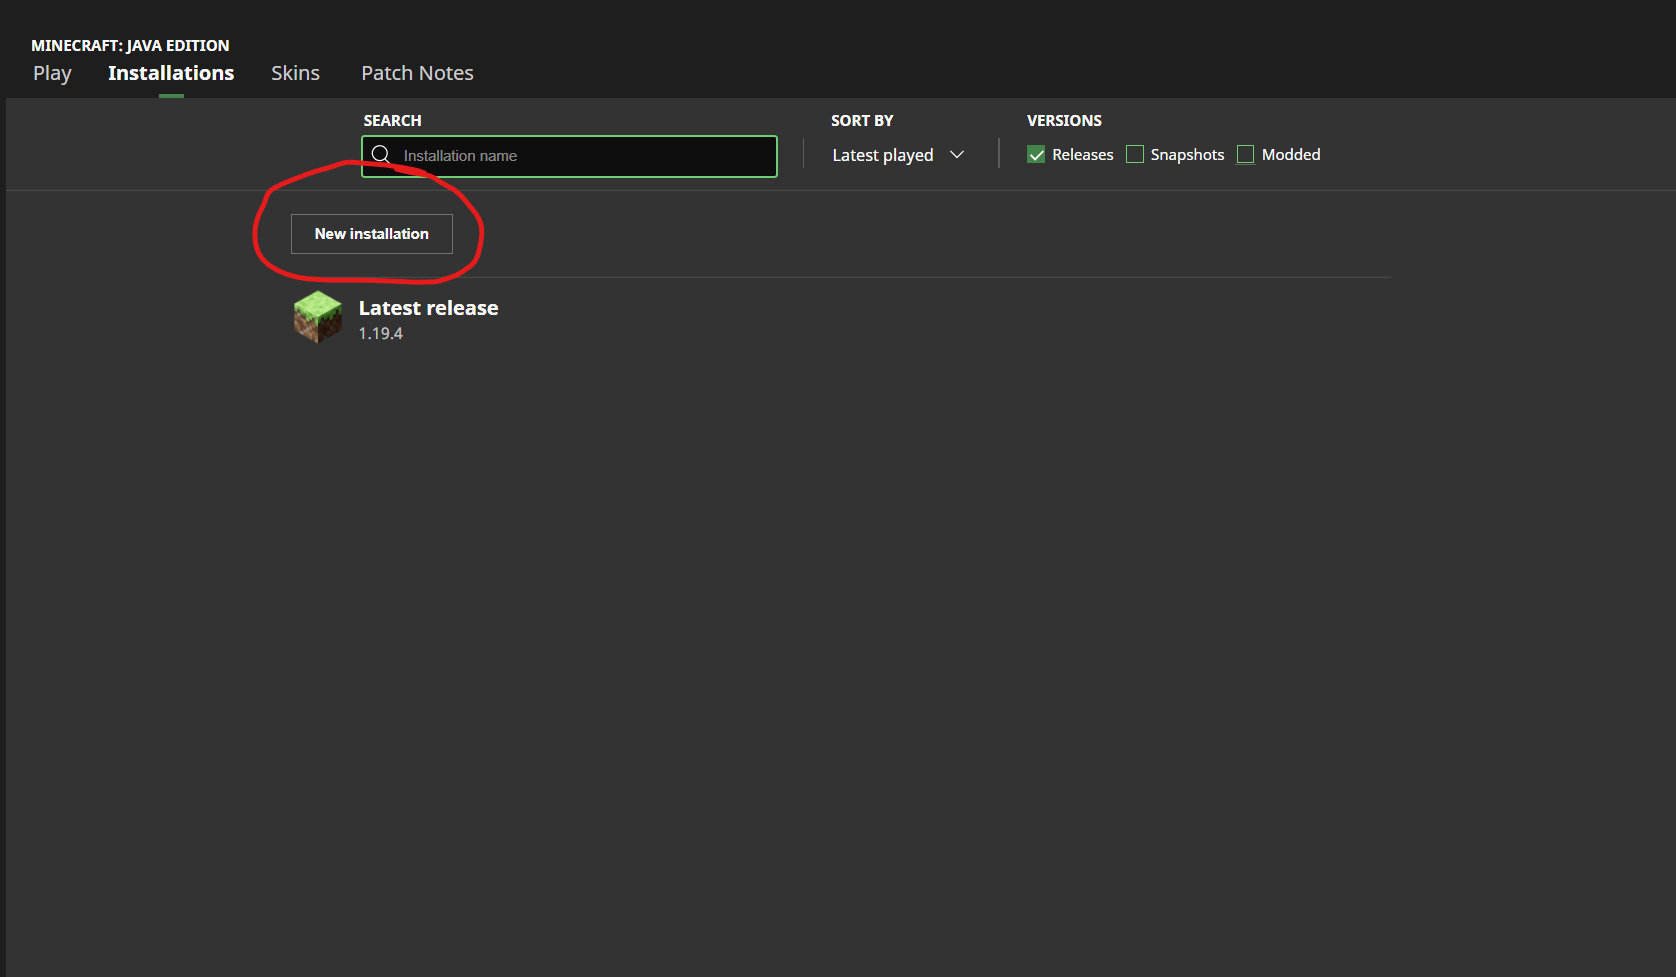Viewport: 1676px width, 977px height.
Task: Click the 1.19.4 version text
Action: coord(381,334)
